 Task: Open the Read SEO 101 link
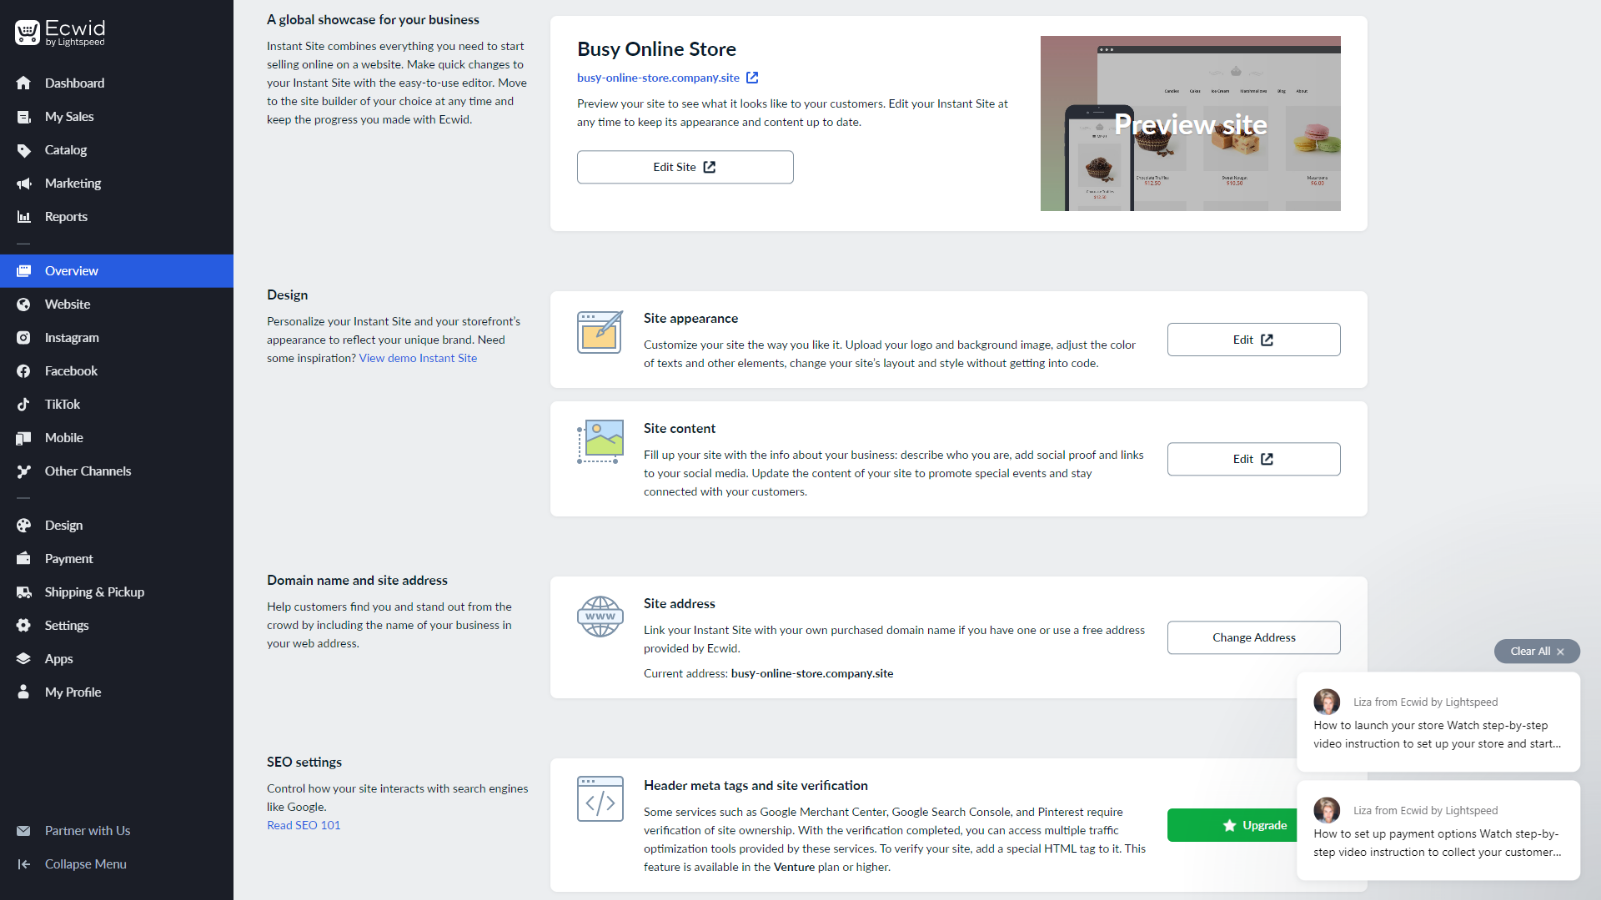point(303,825)
